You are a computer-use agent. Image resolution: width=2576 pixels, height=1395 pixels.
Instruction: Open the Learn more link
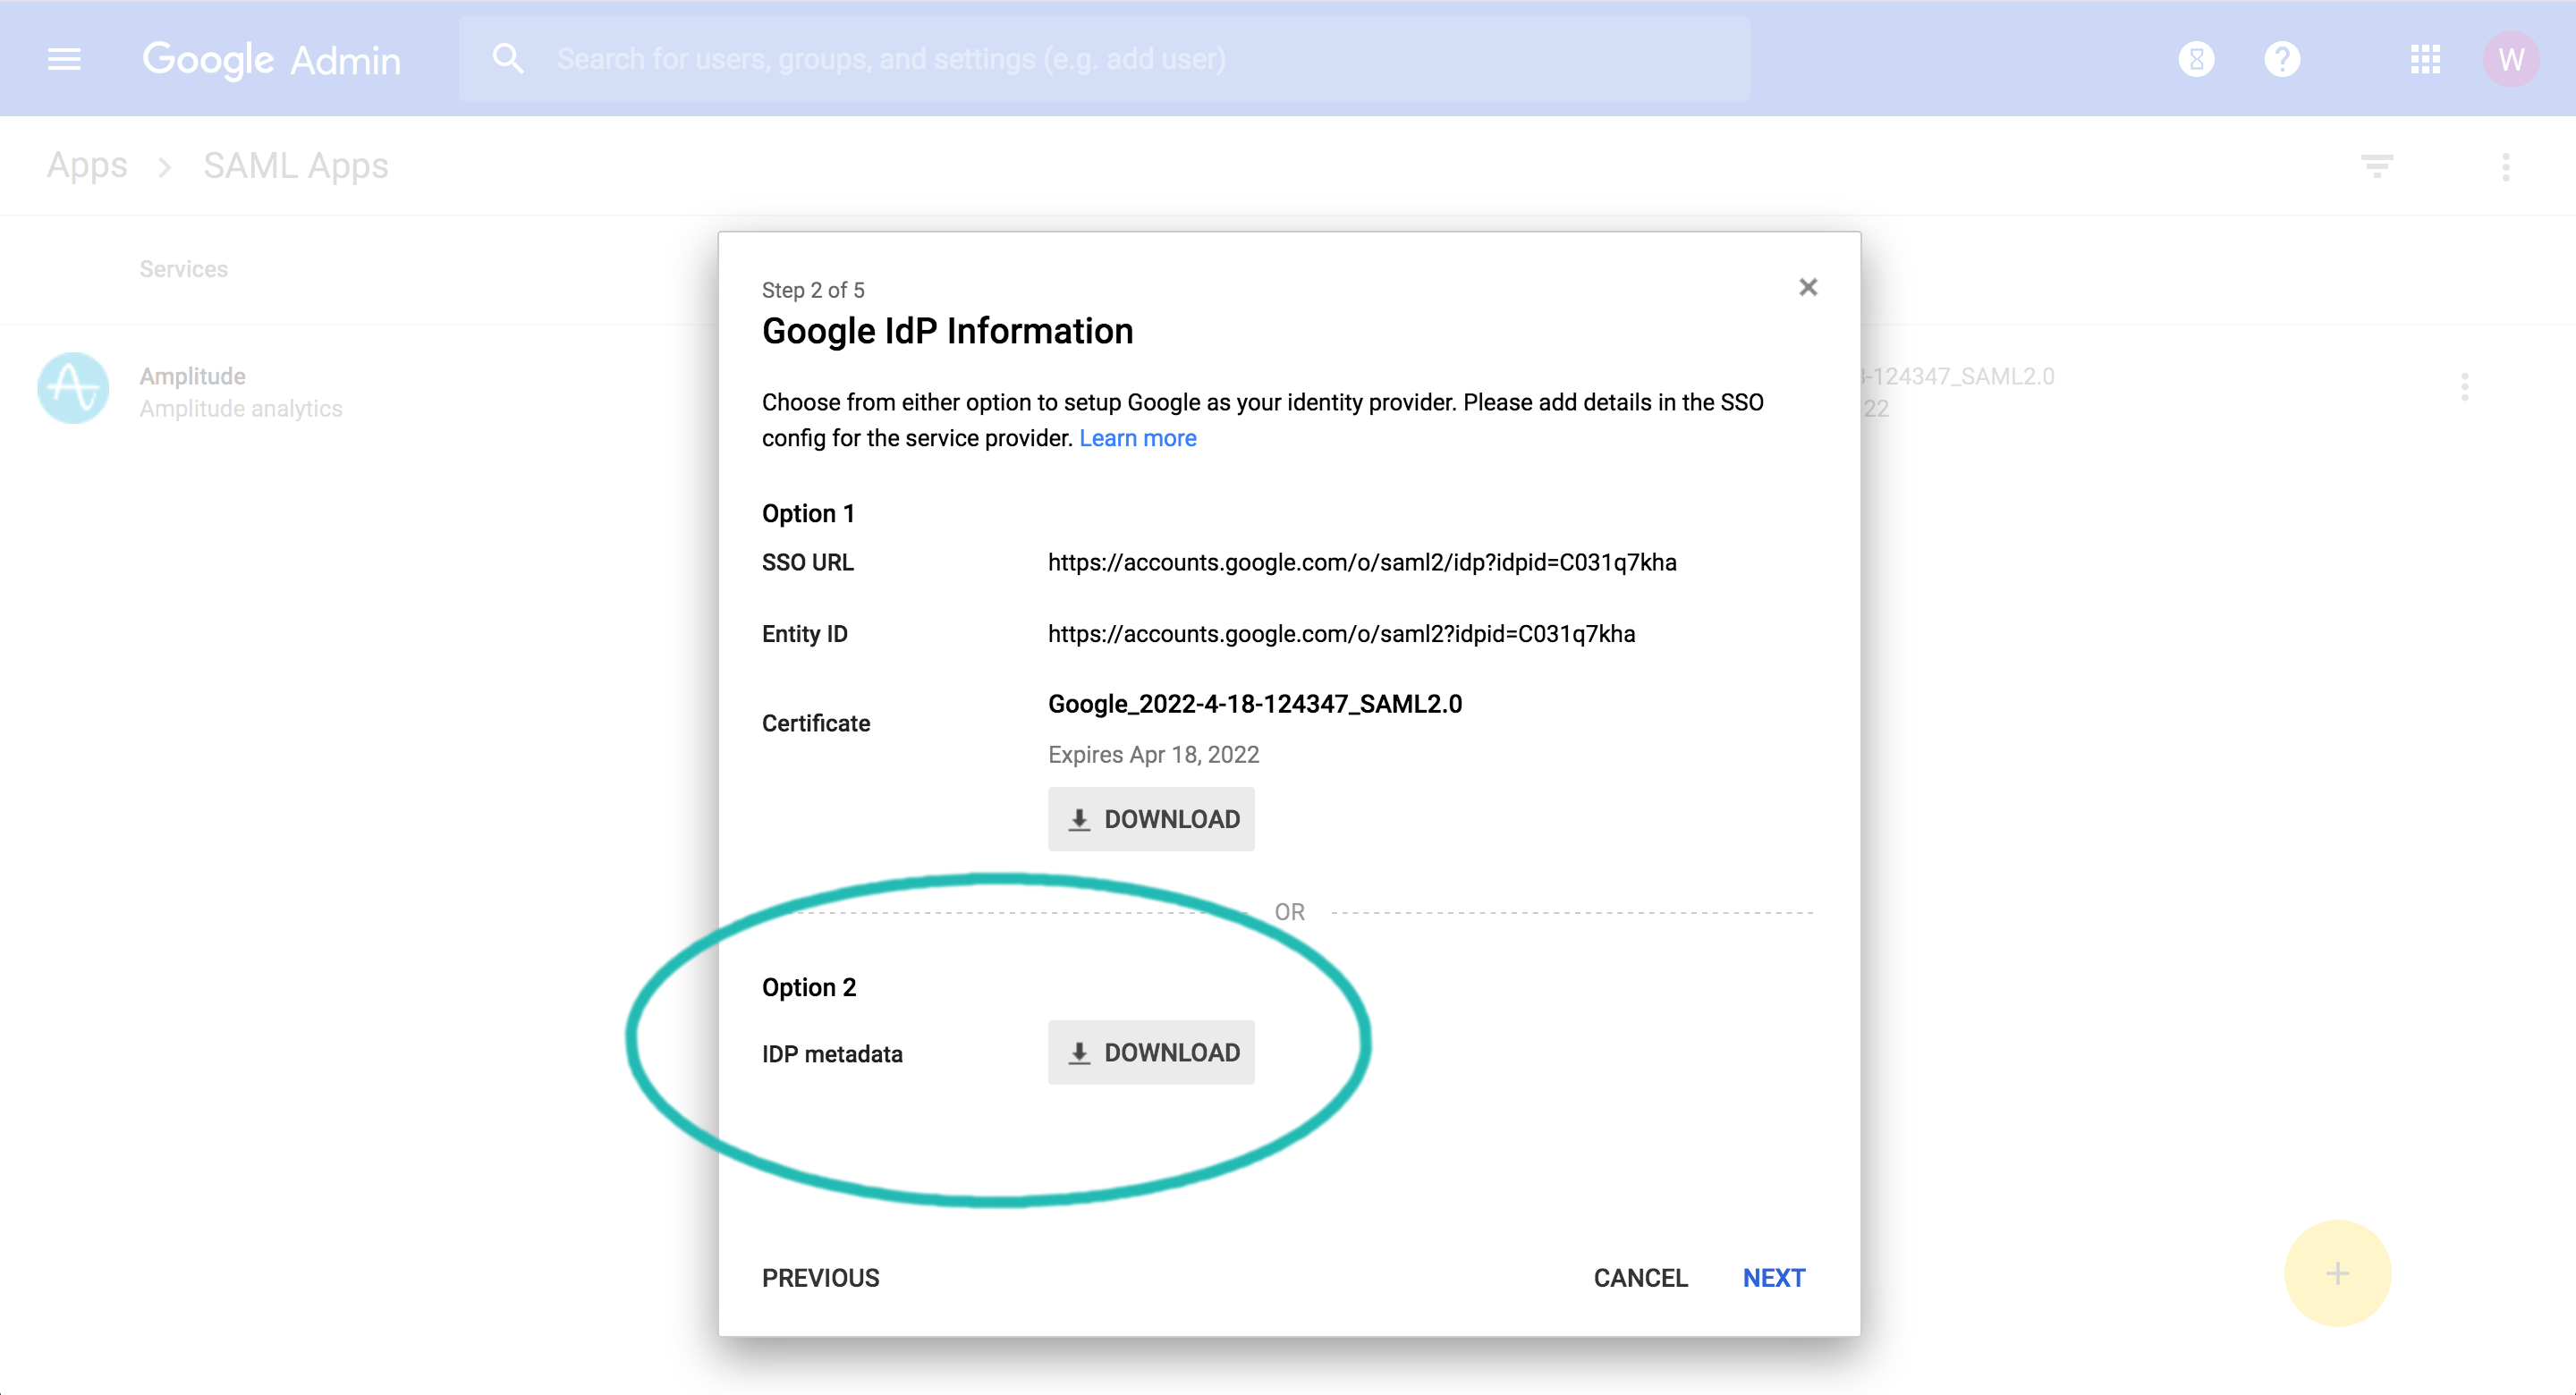tap(1137, 437)
